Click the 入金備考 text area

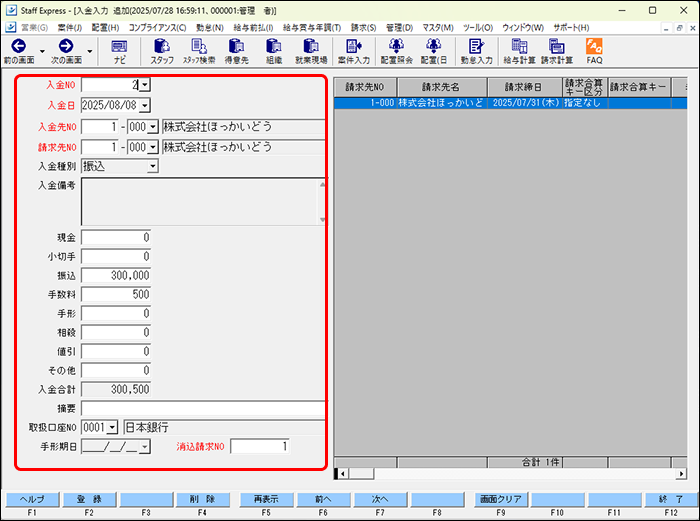pyautogui.click(x=204, y=202)
